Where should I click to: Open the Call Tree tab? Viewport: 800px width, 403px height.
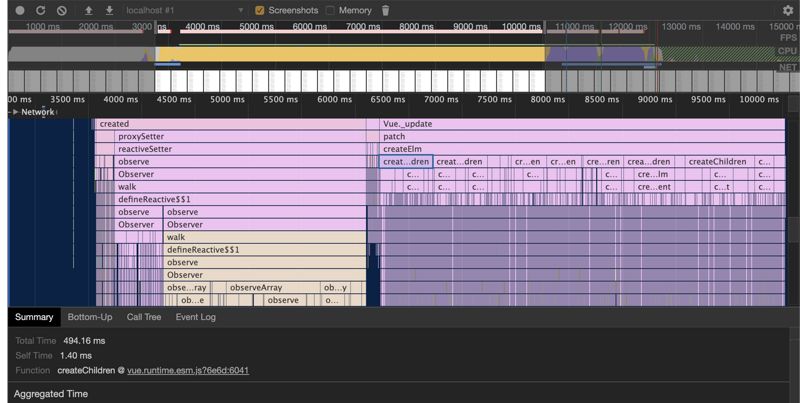point(144,317)
